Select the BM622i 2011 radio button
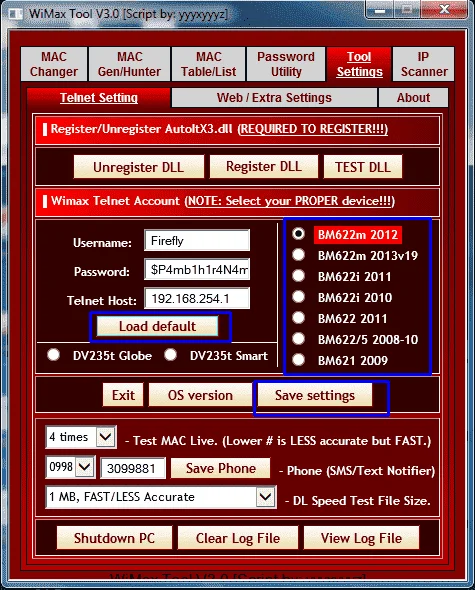This screenshot has height=590, width=475. (x=298, y=276)
